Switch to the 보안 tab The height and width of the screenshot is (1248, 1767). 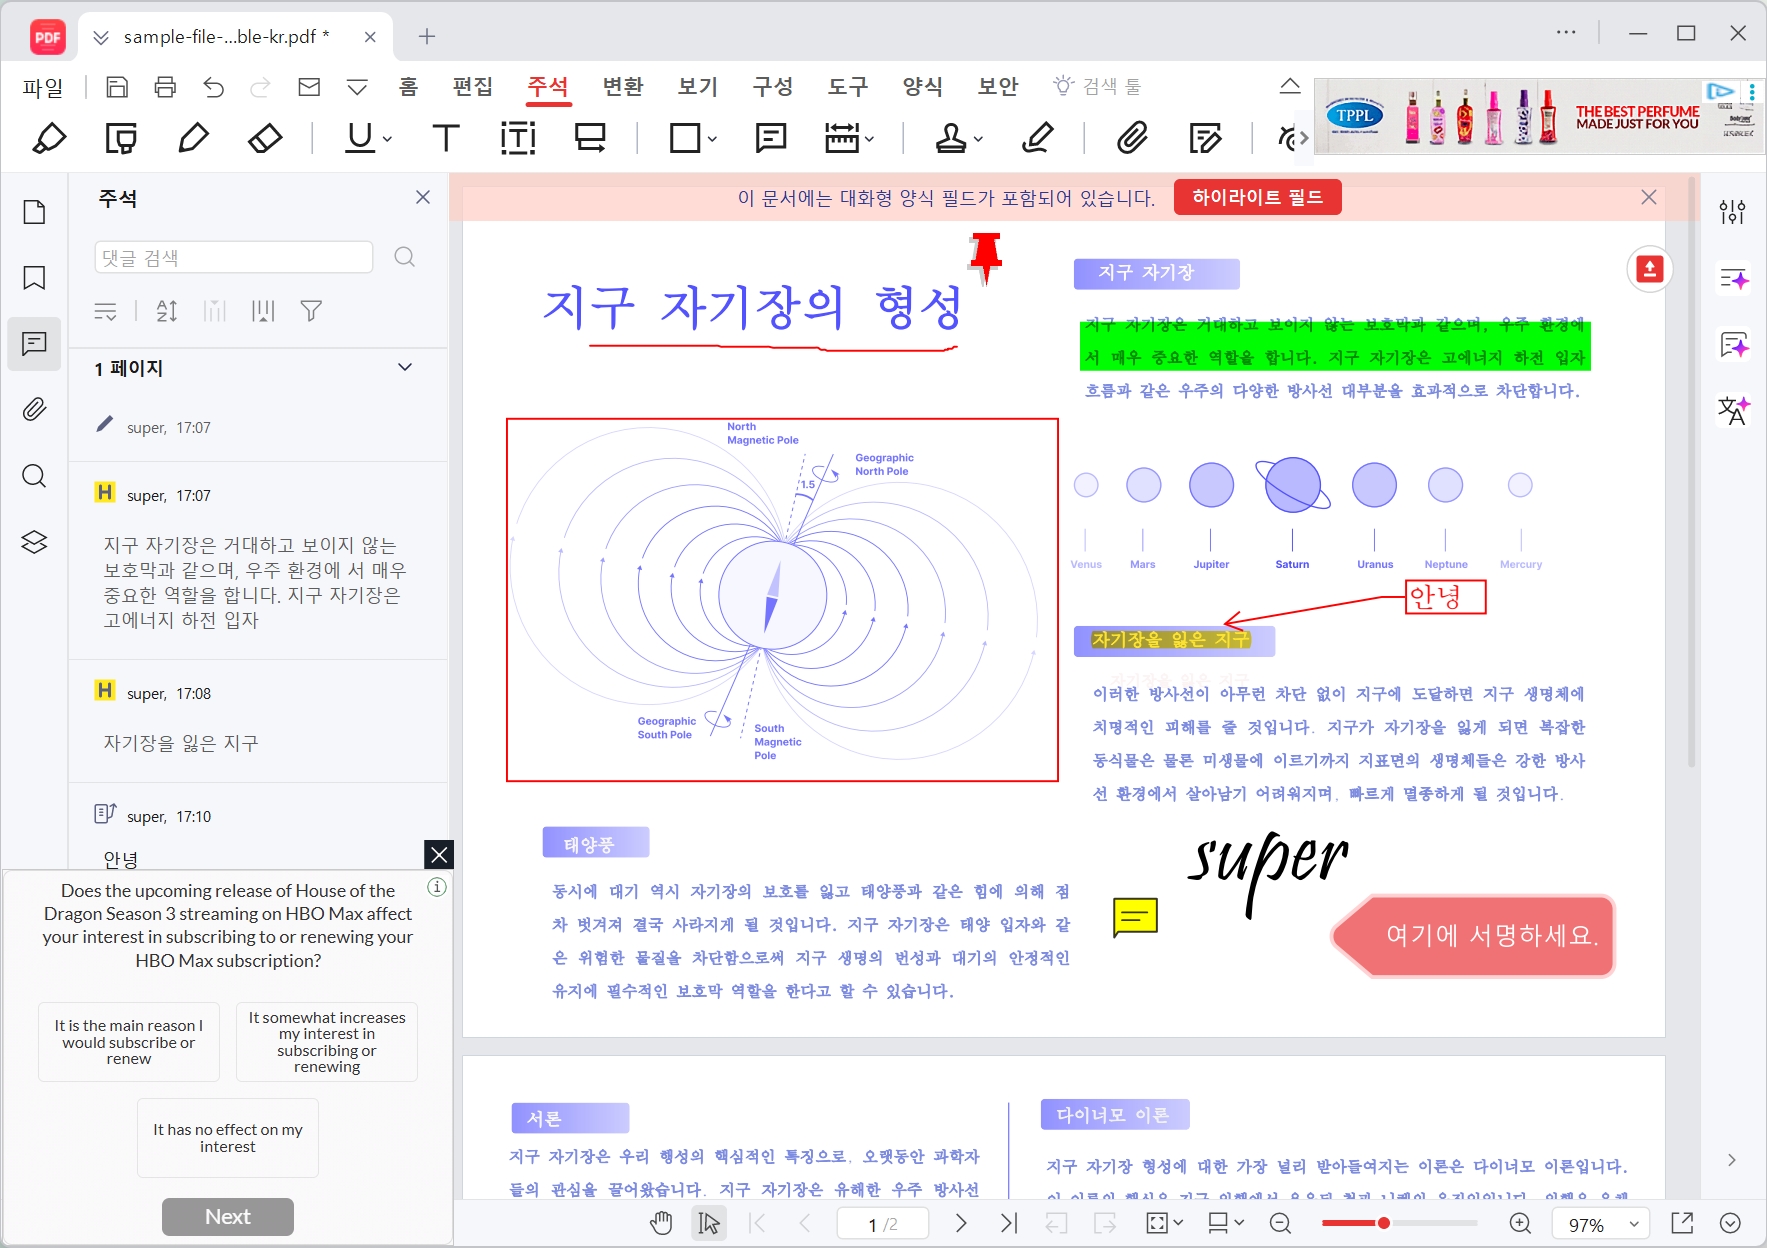pyautogui.click(x=997, y=87)
